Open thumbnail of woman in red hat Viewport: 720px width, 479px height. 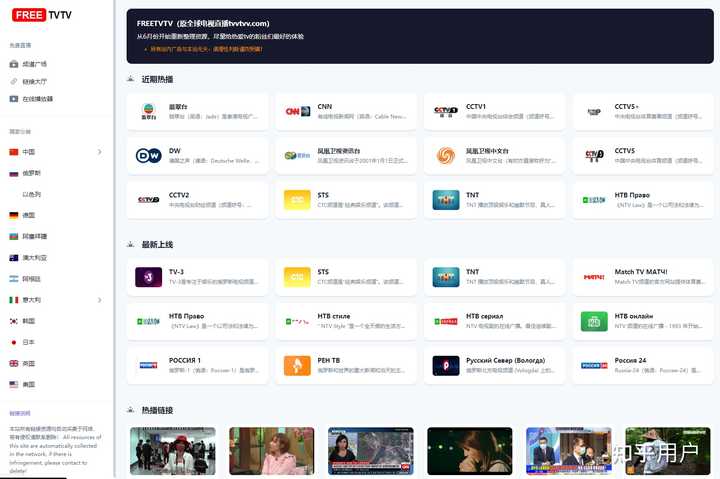[173, 451]
